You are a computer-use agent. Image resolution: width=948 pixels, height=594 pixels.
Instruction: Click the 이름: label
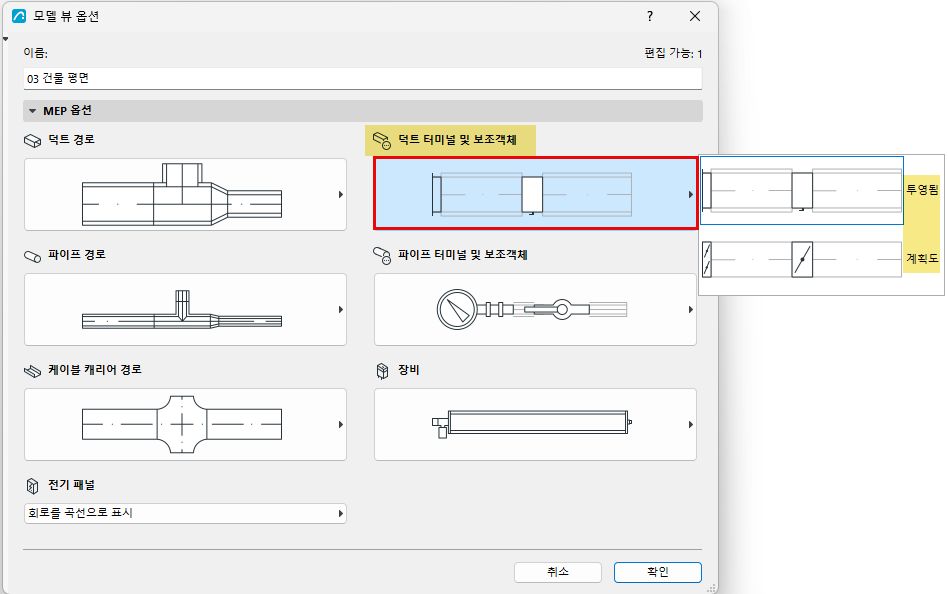(36, 53)
